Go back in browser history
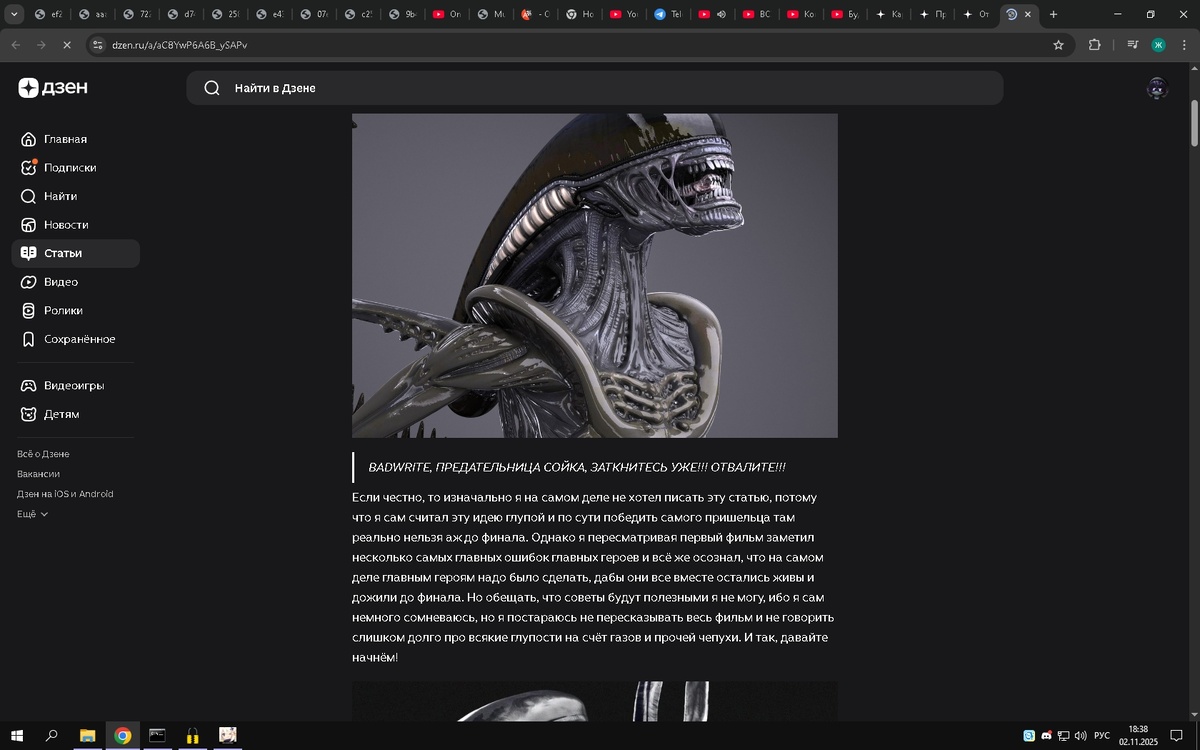 [16, 45]
